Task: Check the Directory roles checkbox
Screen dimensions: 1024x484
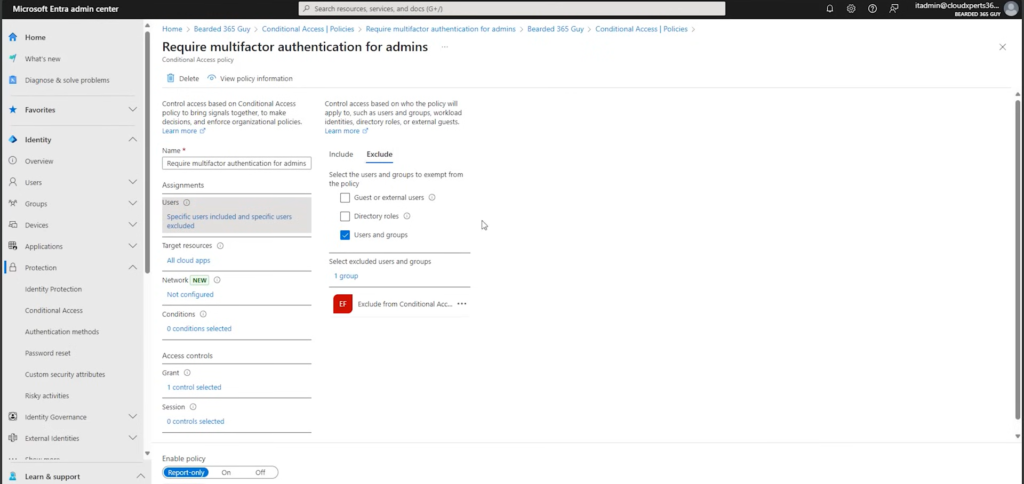Action: coord(345,216)
